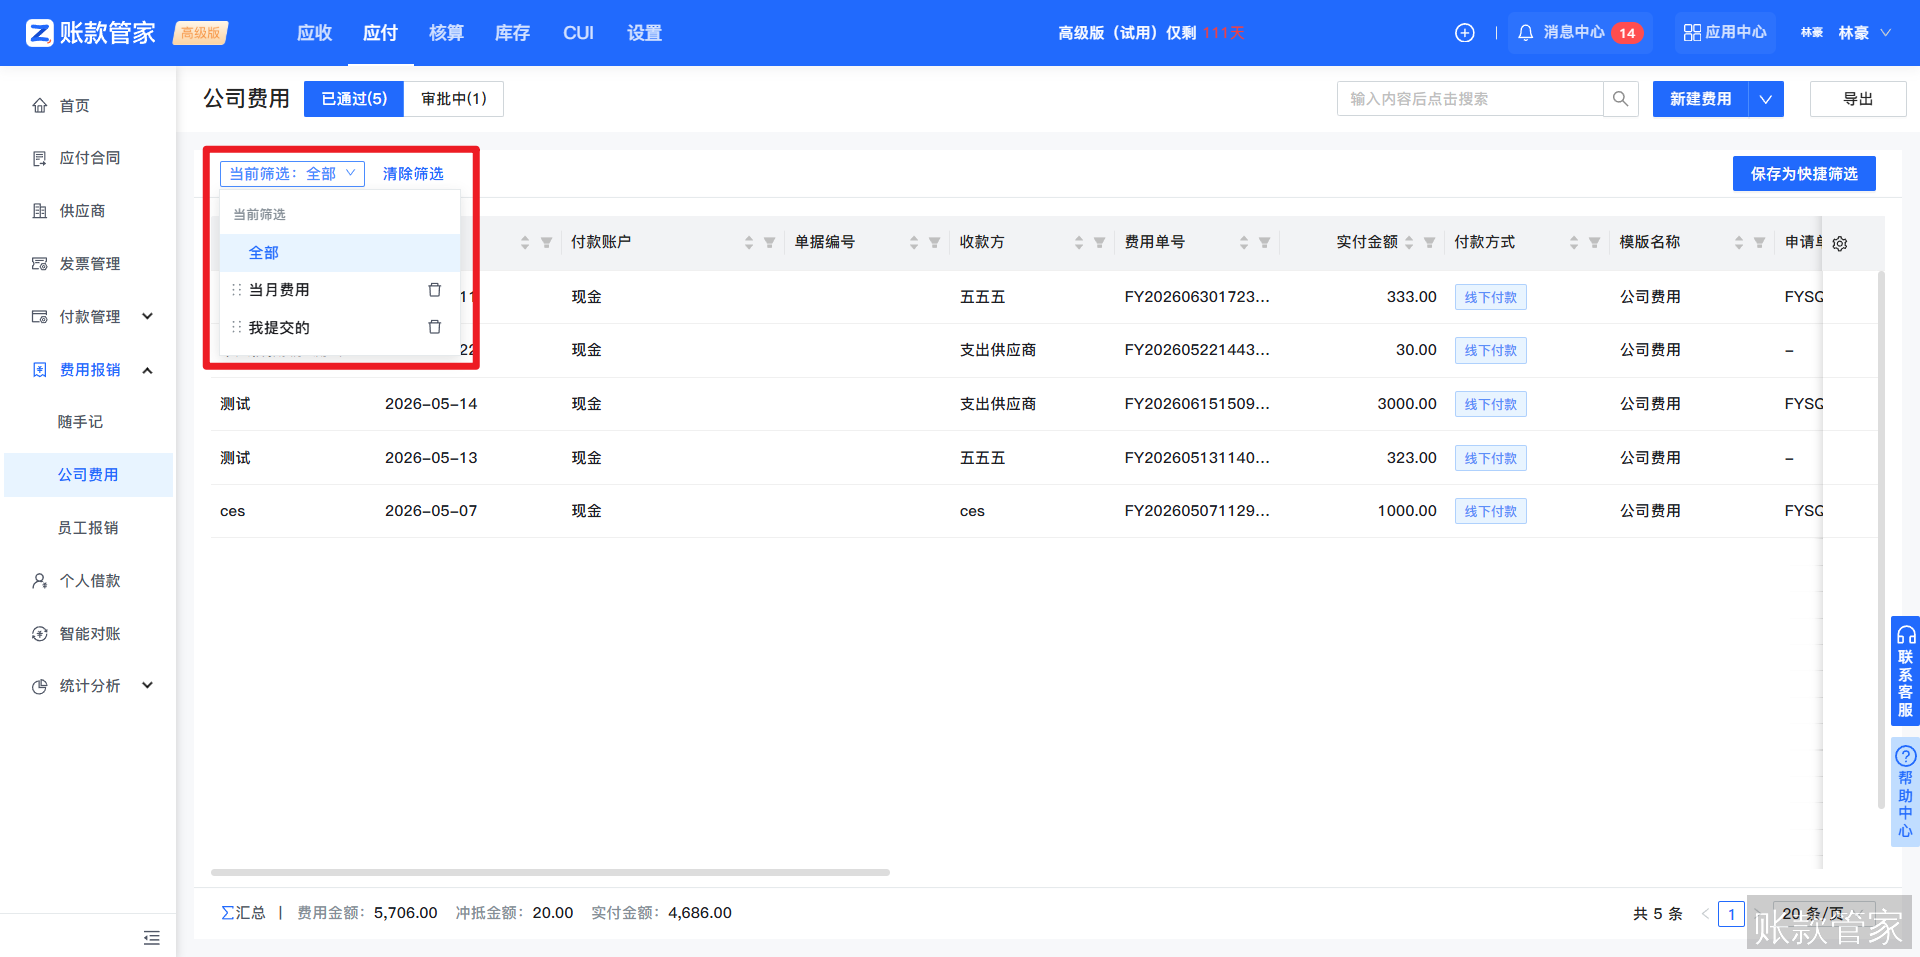1920x957 pixels.
Task: Open the message center bell icon
Action: point(1525,33)
